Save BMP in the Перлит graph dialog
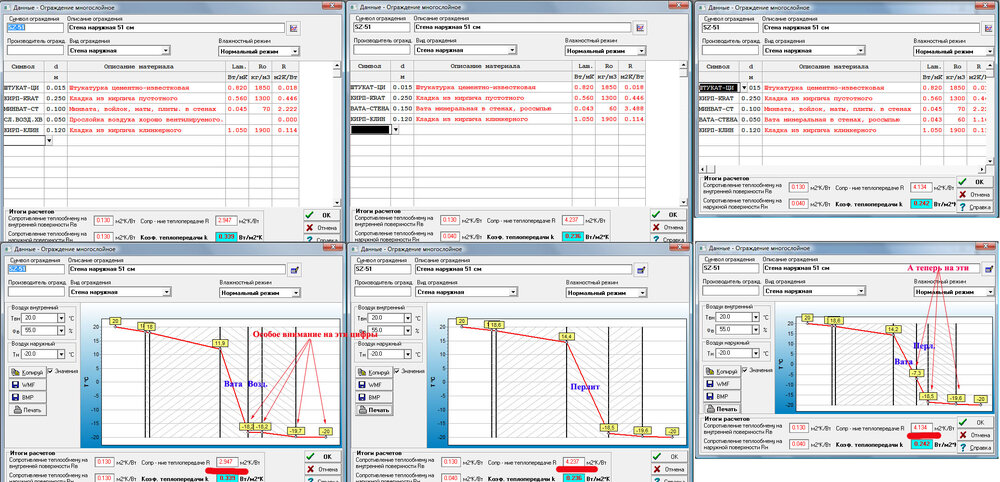Viewport: 1000px width, 482px height. pos(376,397)
